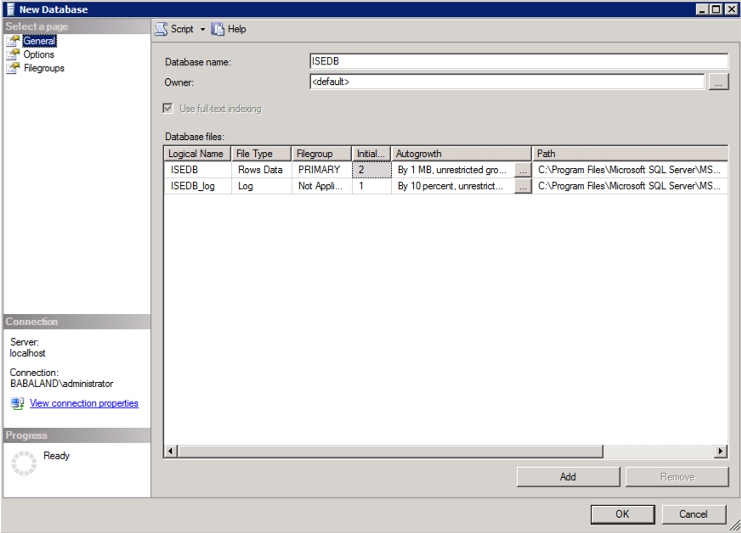Open the Filegroups page icon

point(13,69)
